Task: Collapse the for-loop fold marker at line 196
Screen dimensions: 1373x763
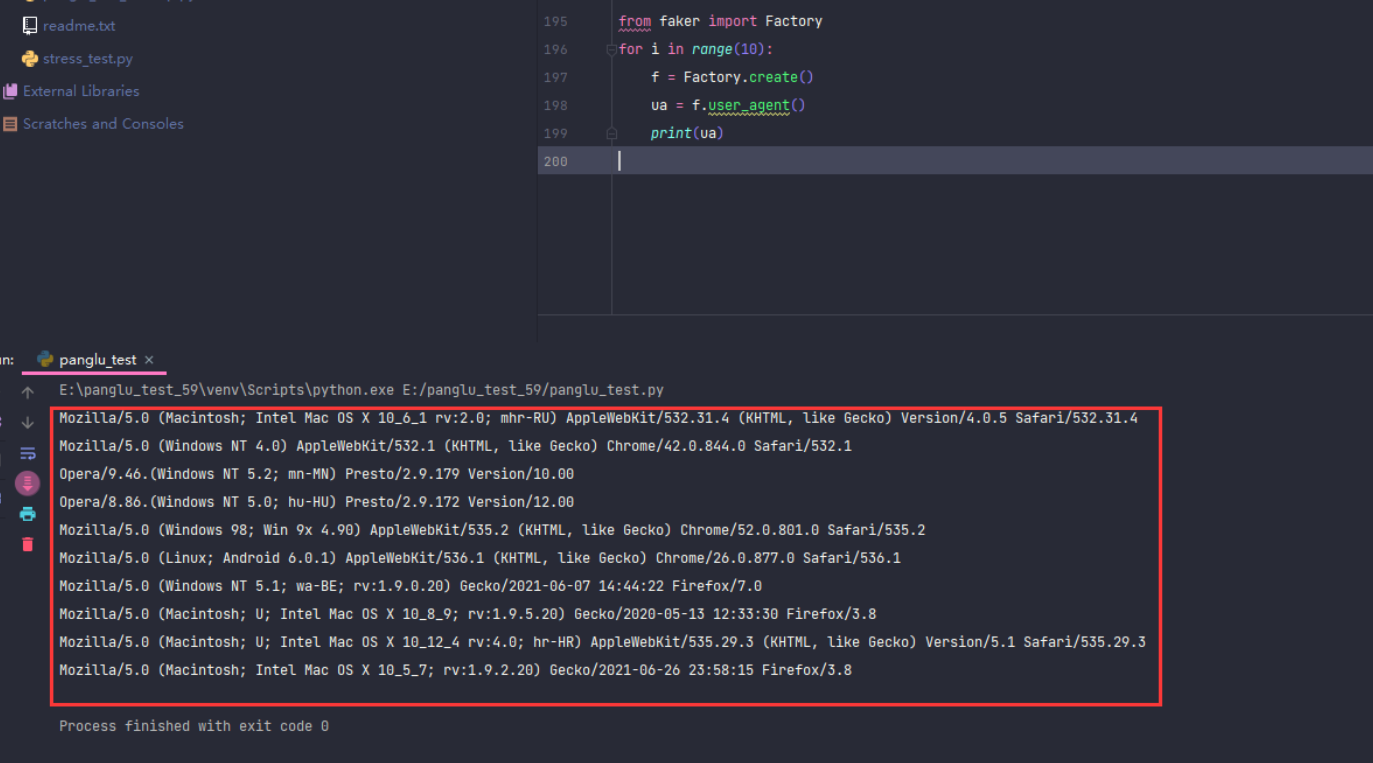Action: coord(611,49)
